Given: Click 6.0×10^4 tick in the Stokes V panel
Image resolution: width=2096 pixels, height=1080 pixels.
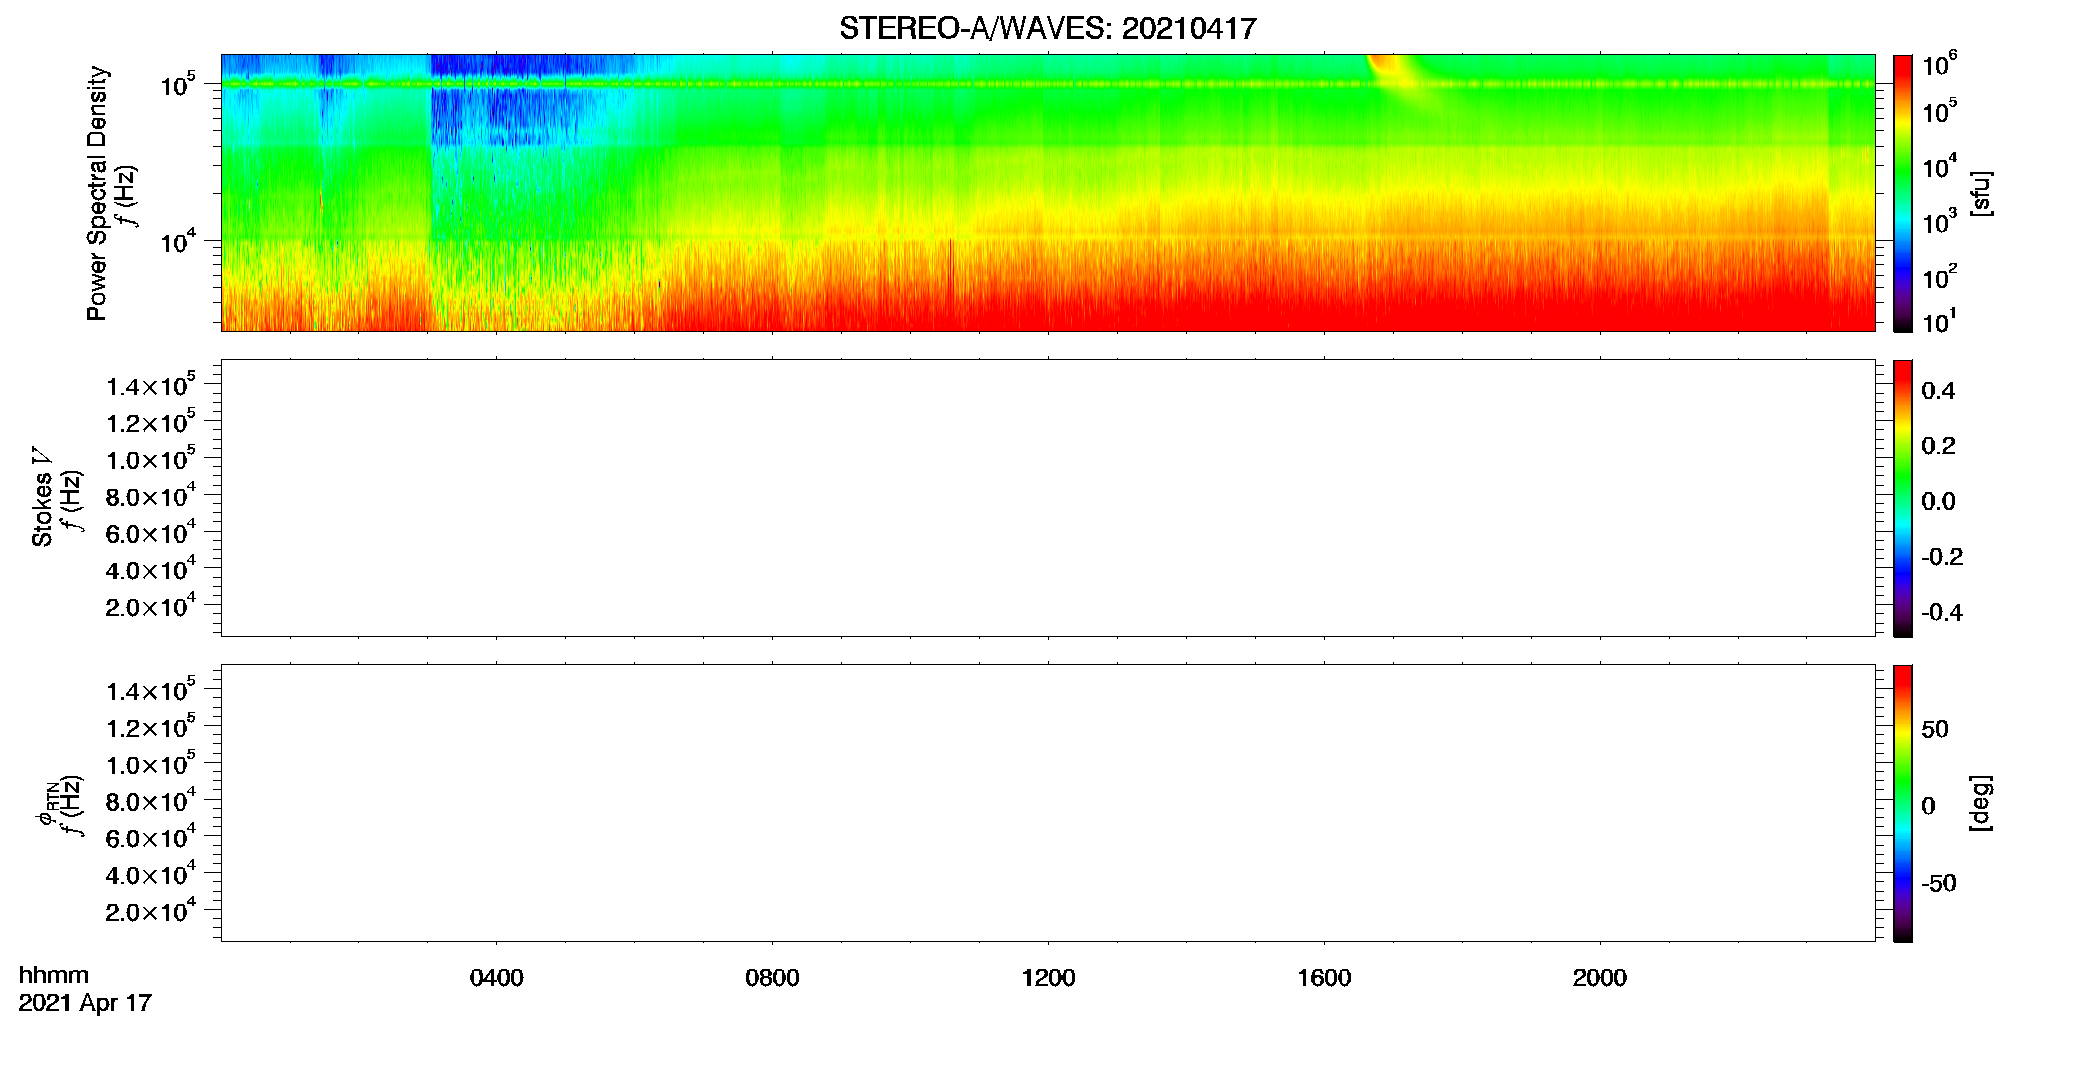Looking at the screenshot, I should pyautogui.click(x=151, y=533).
